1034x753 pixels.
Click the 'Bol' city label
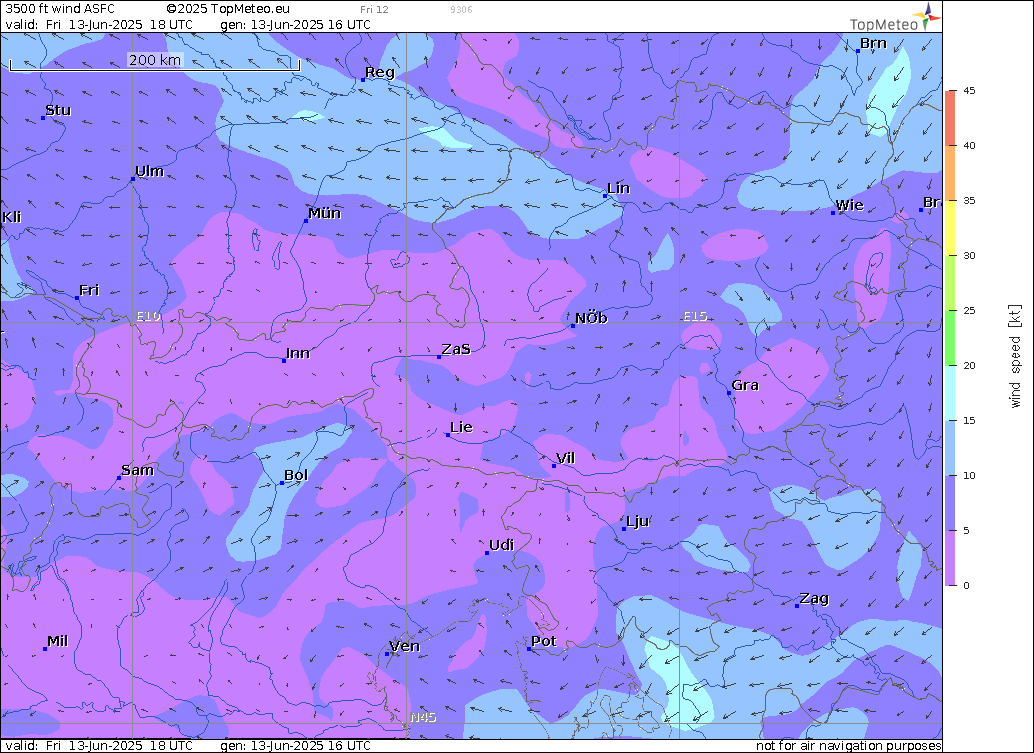296,475
